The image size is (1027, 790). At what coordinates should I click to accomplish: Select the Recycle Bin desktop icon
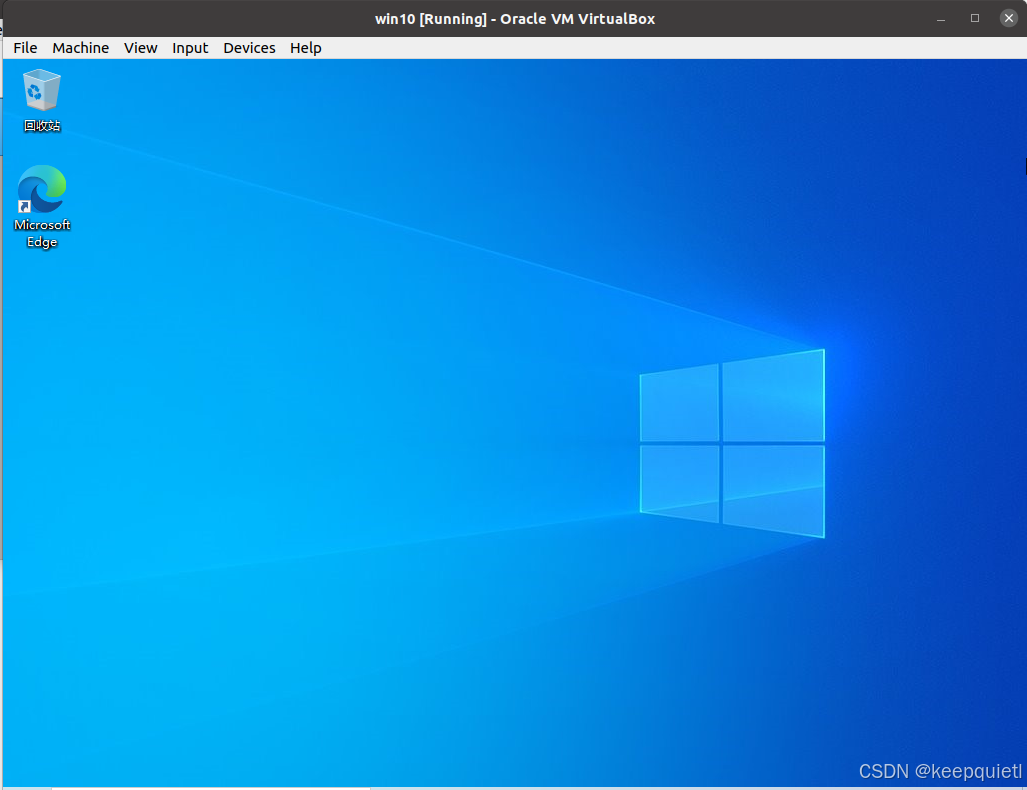click(x=42, y=90)
